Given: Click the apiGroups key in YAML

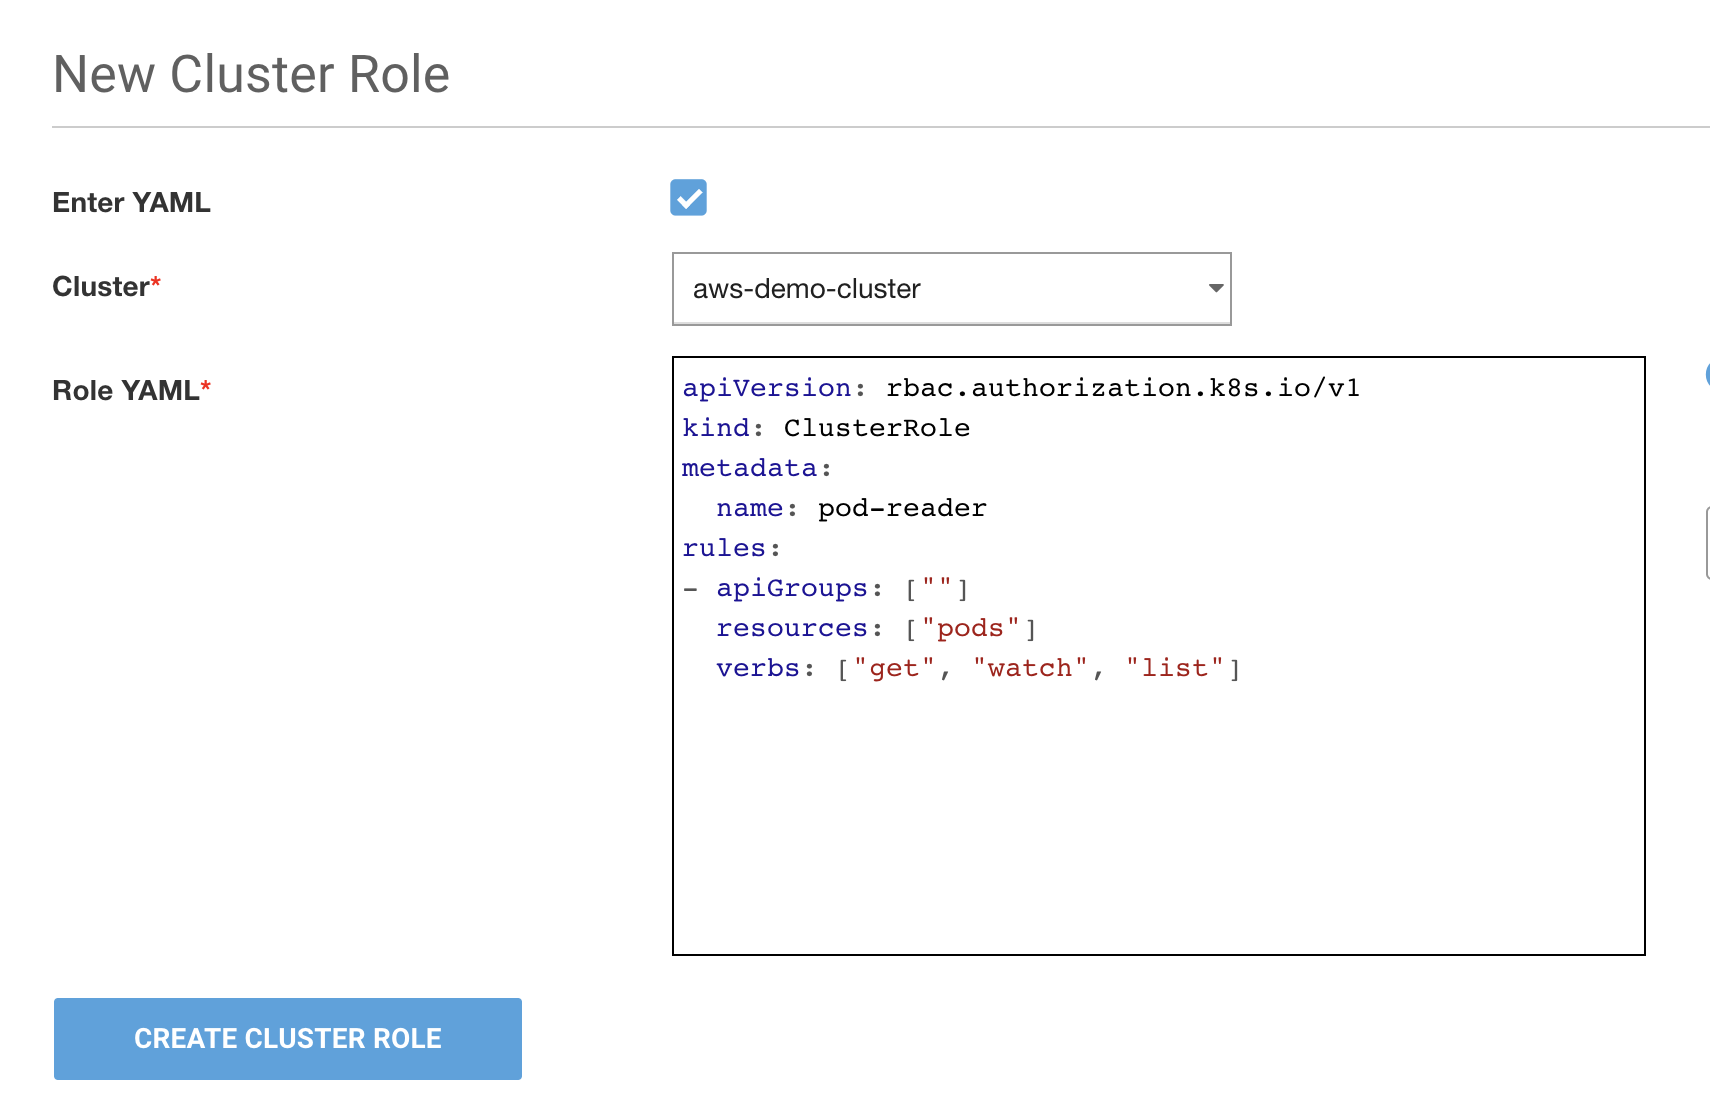Looking at the screenshot, I should click(x=791, y=588).
